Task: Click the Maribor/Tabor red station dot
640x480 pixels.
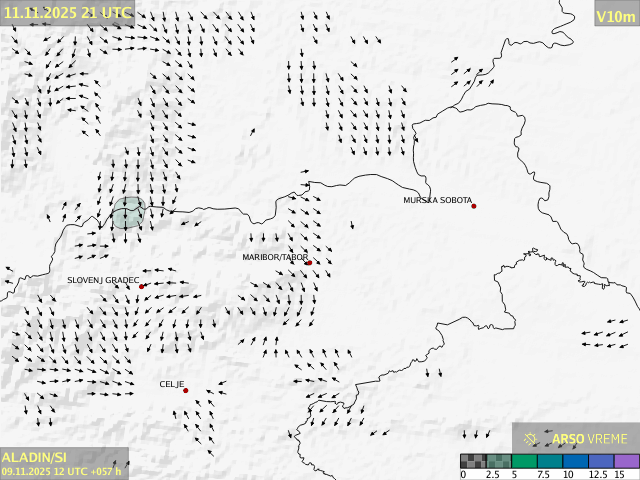Action: point(310,263)
